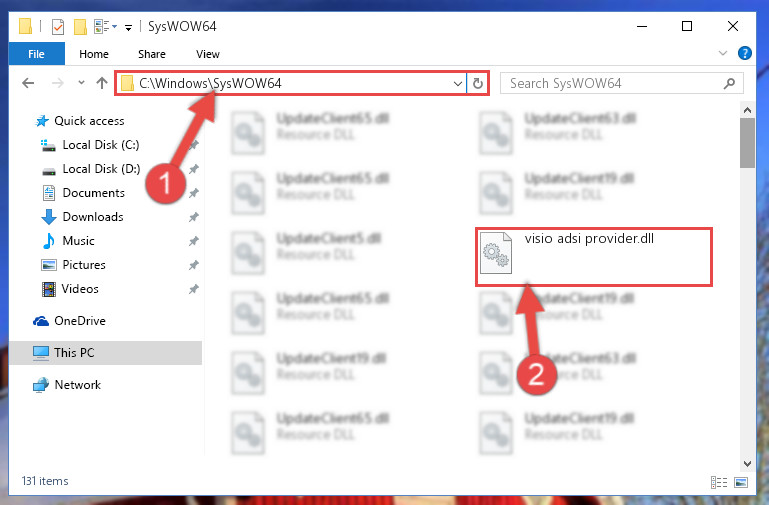Open recent locations dropdown arrow
This screenshot has height=505, width=769.
point(81,82)
